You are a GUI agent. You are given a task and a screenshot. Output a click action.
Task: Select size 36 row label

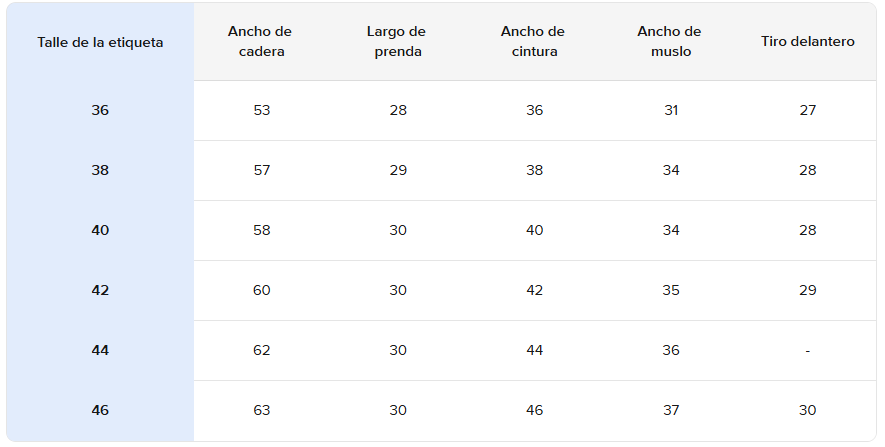click(x=100, y=110)
